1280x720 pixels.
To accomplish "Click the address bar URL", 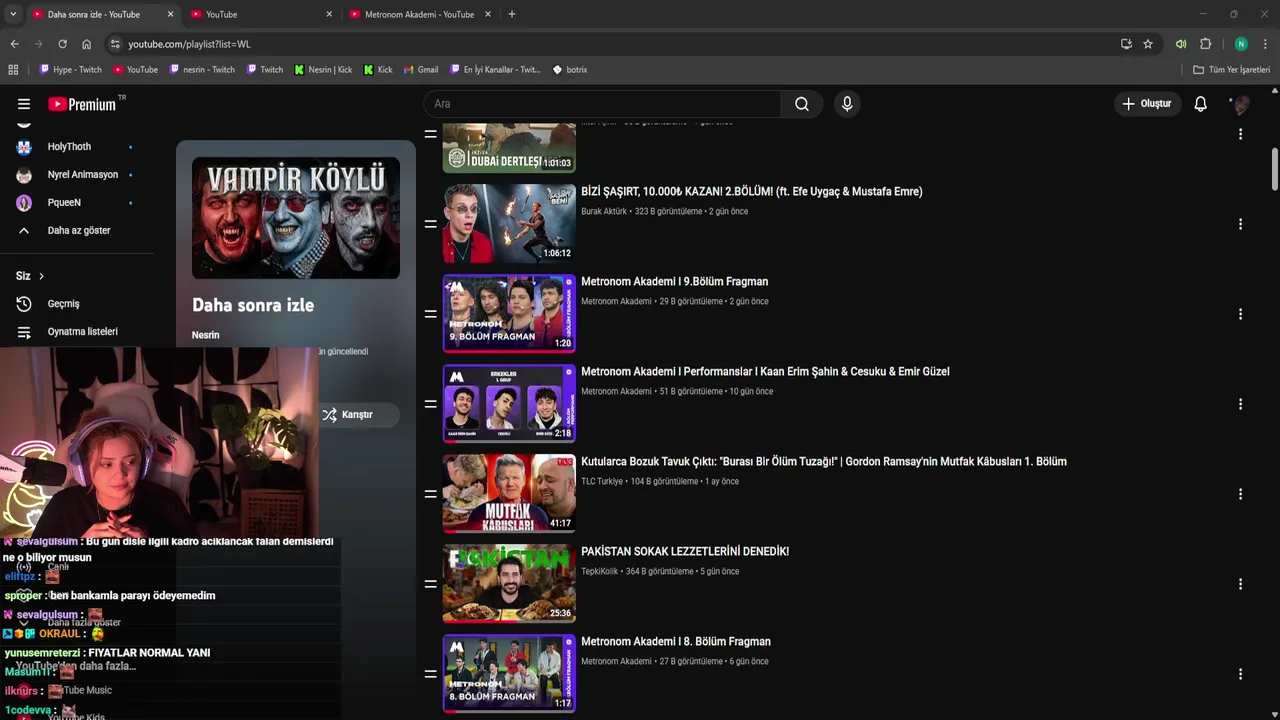I will pos(189,44).
